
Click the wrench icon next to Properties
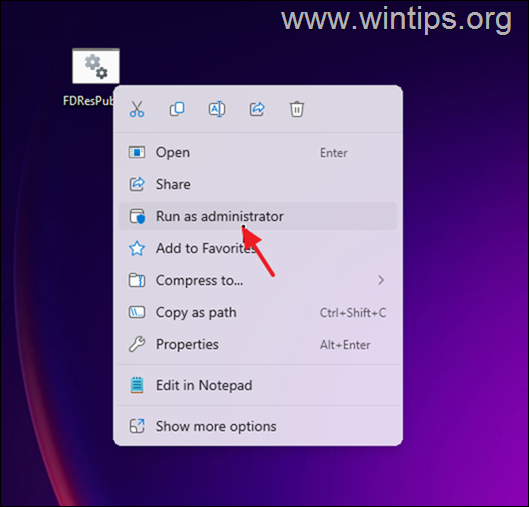[x=137, y=344]
